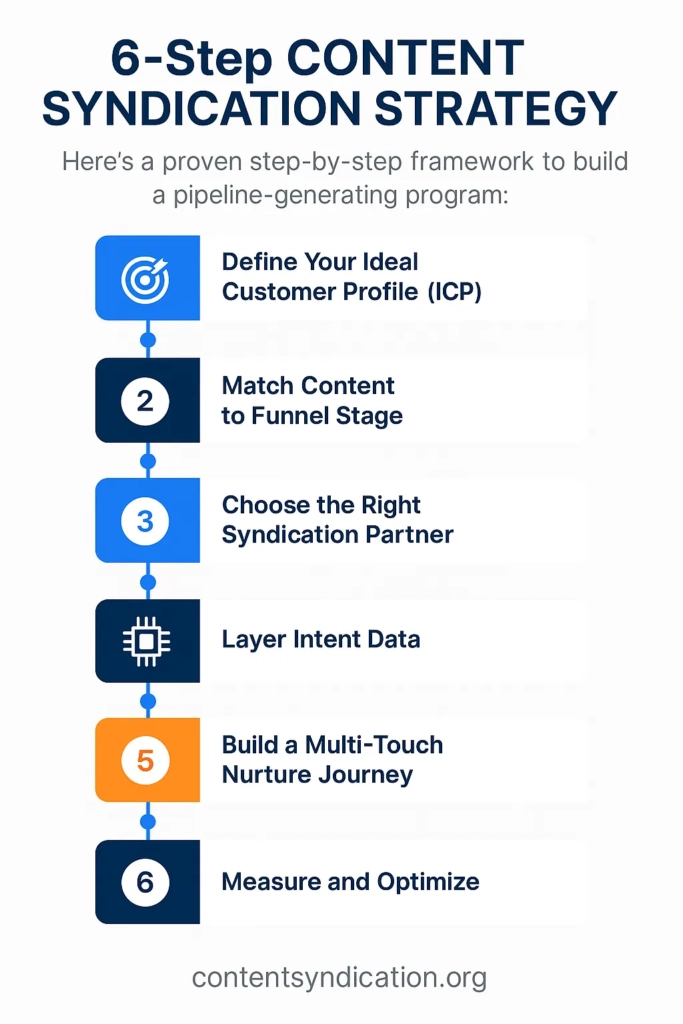Select the number 3 circle icon
The image size is (683, 1024).
pyautogui.click(x=146, y=520)
